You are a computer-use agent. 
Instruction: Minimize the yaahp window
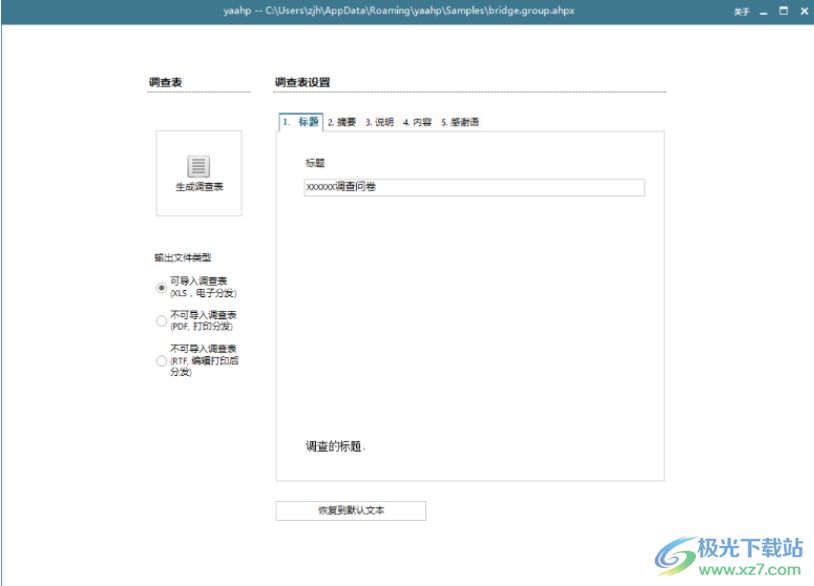[763, 11]
